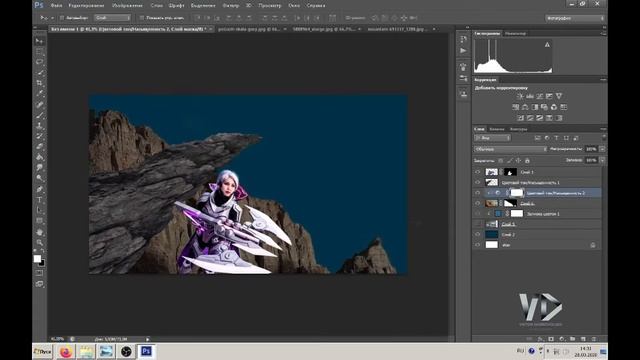Screen dimensions: 640x360
Task: Open the layer blend mode dropdown
Action: pos(510,149)
